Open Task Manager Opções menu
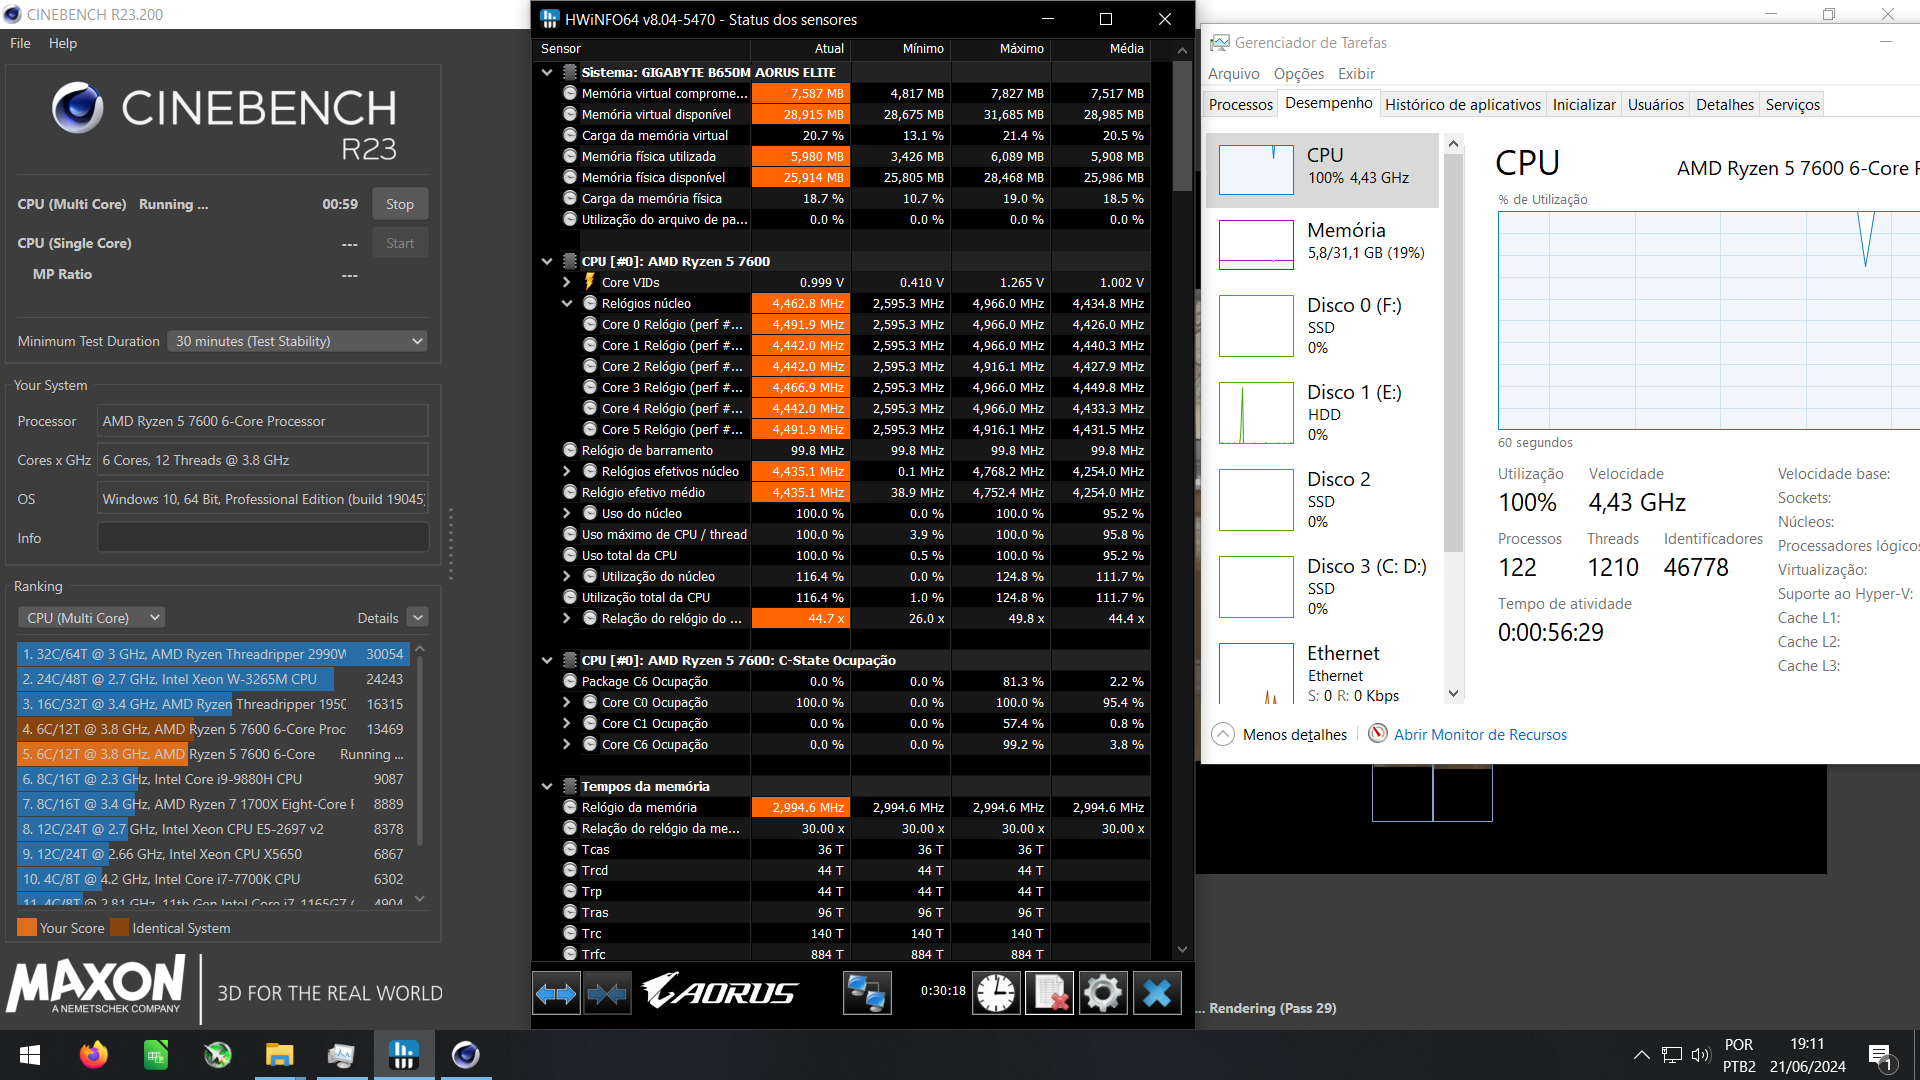 click(x=1298, y=73)
